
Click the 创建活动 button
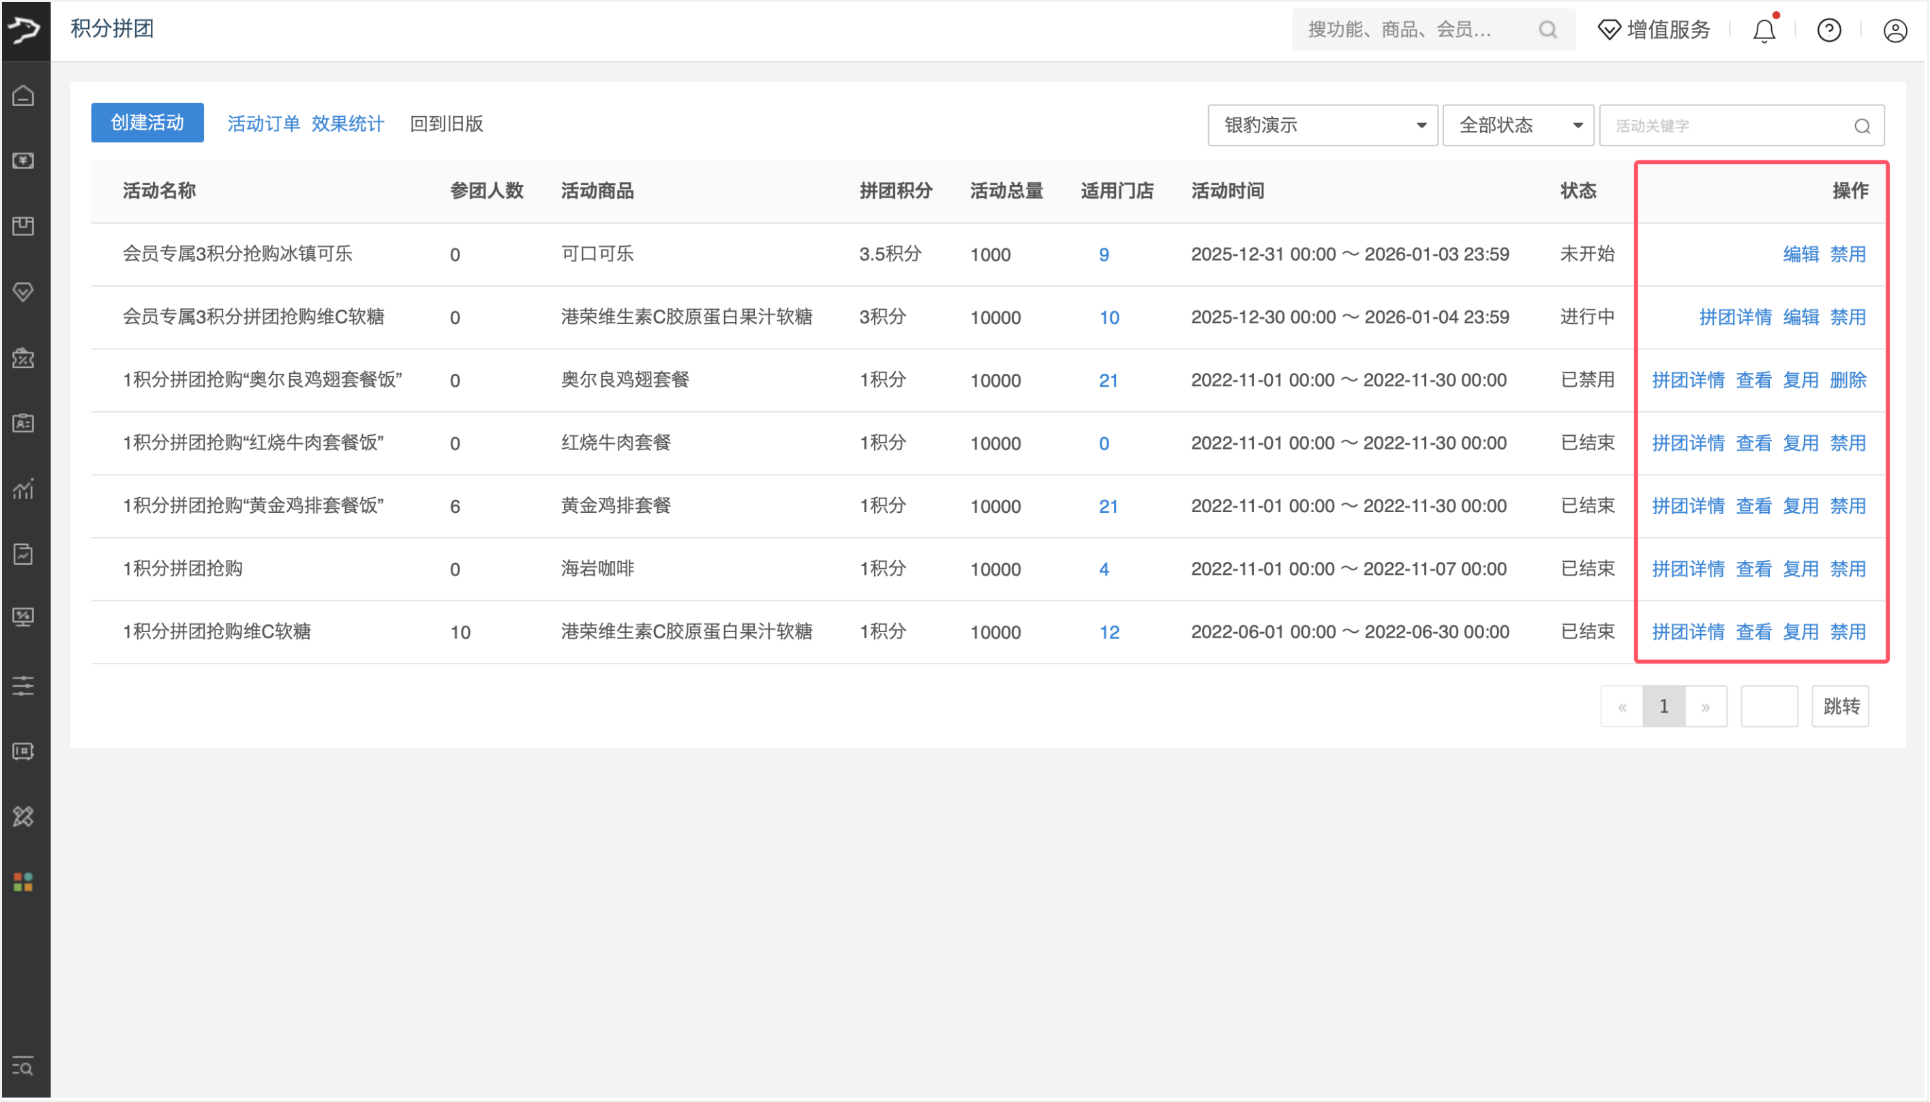tap(147, 123)
